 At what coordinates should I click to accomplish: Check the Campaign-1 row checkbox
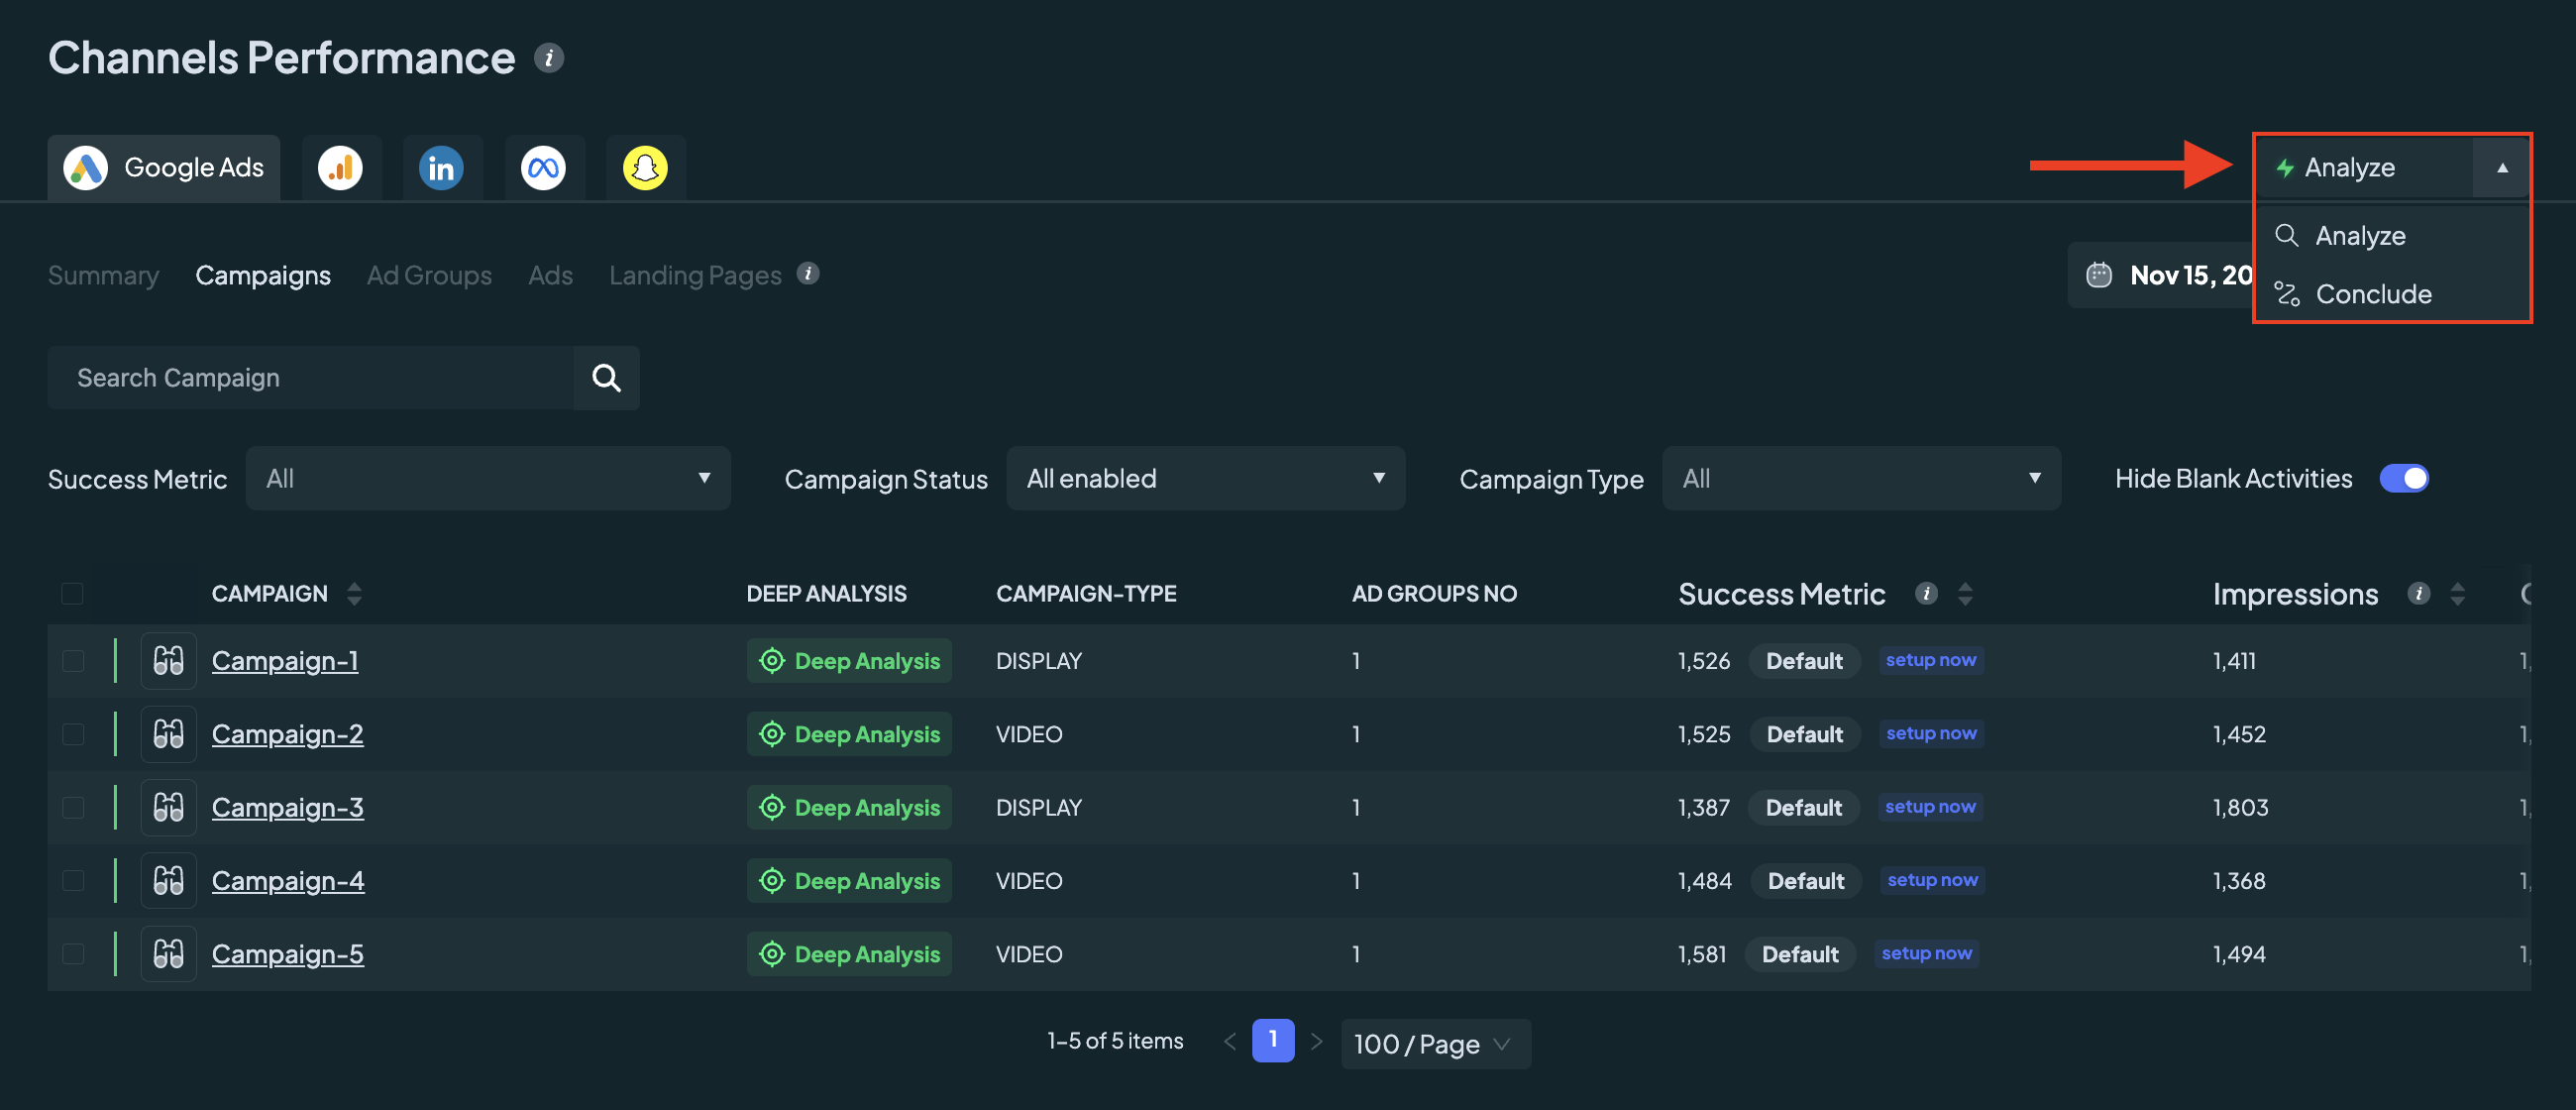click(x=72, y=661)
